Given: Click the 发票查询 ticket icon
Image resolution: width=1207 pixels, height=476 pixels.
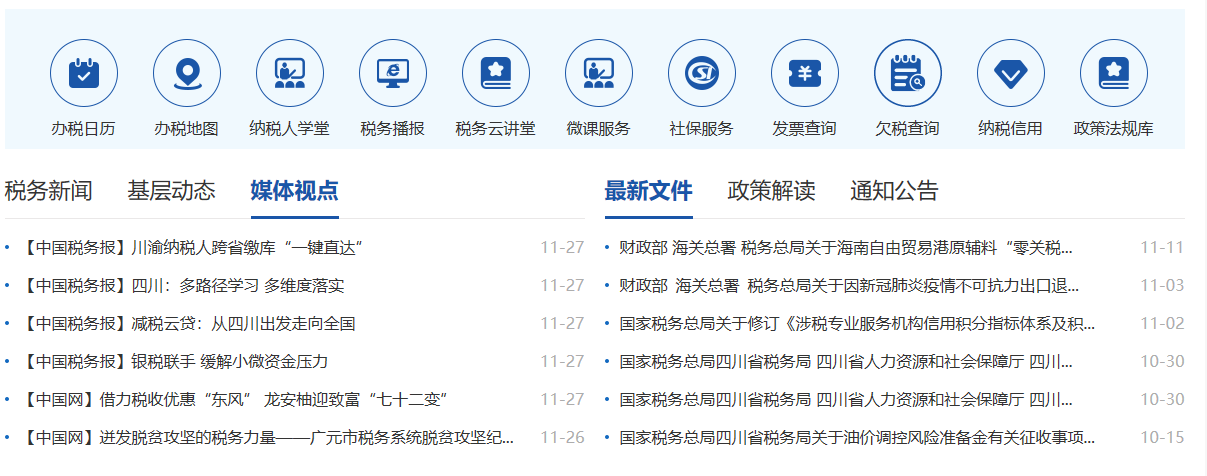Looking at the screenshot, I should [805, 74].
